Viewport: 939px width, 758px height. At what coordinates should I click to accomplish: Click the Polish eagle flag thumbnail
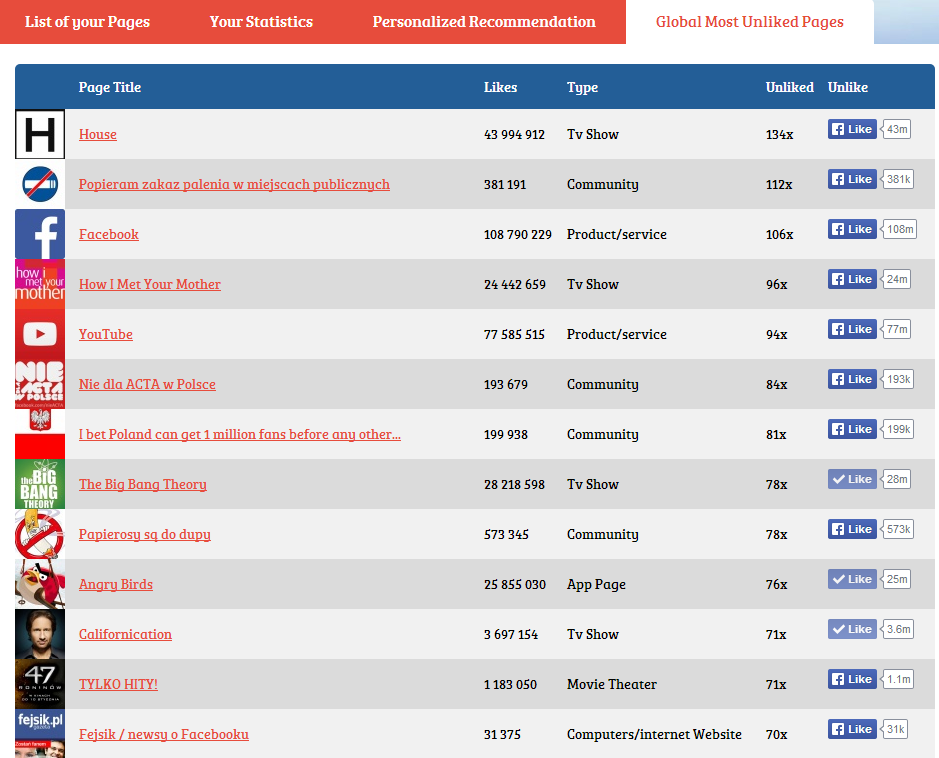[40, 434]
